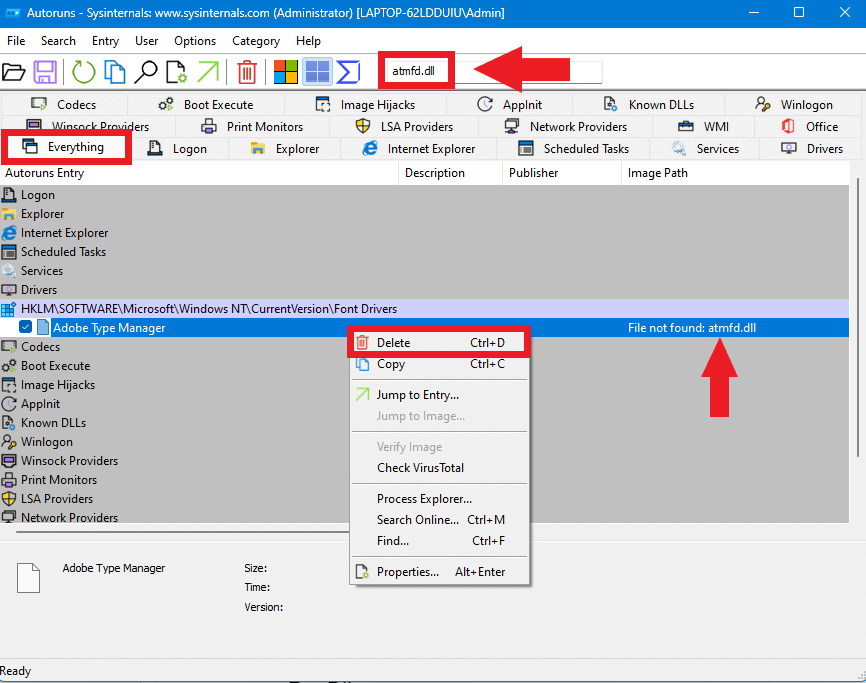Switch to the Network Providers tab
The image size is (866, 683).
click(x=566, y=126)
